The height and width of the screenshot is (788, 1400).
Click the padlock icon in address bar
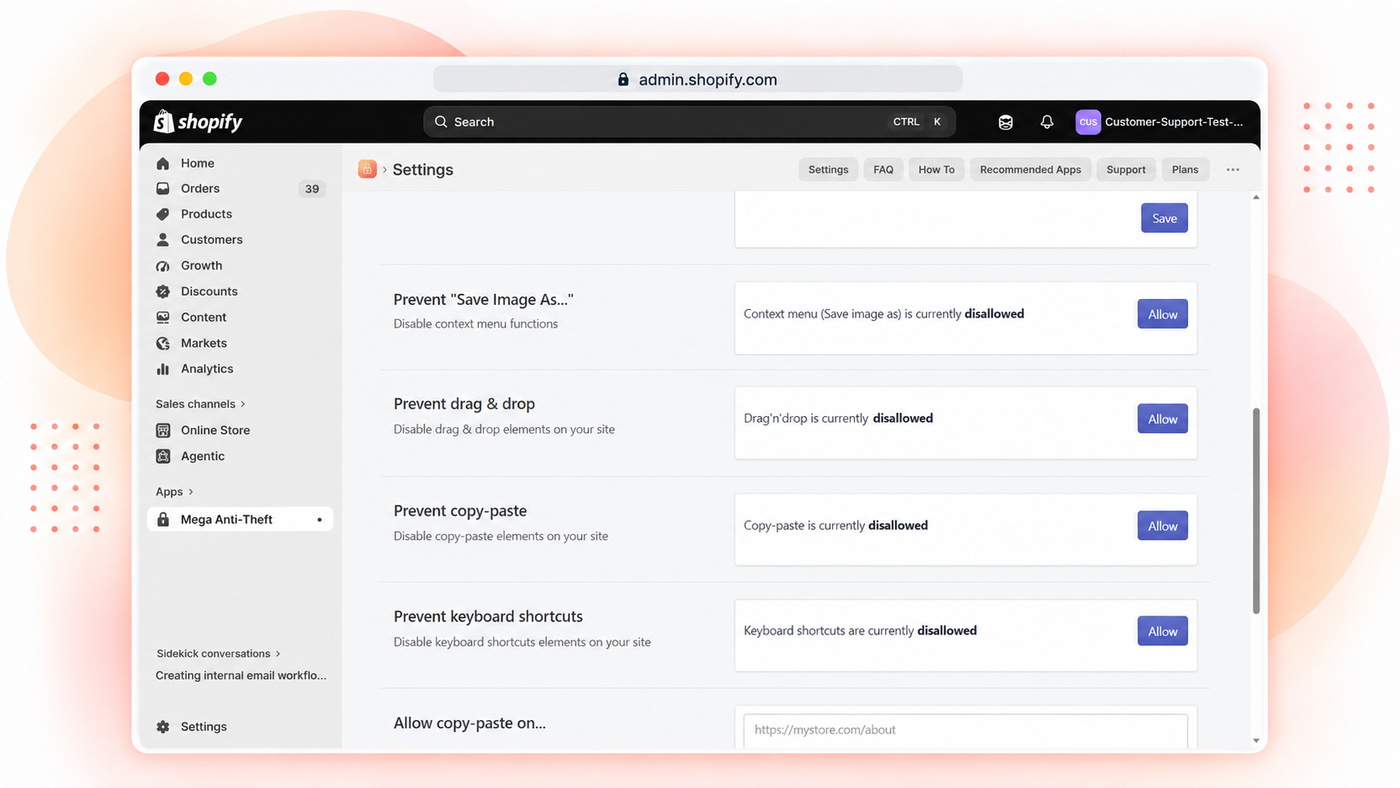click(623, 80)
